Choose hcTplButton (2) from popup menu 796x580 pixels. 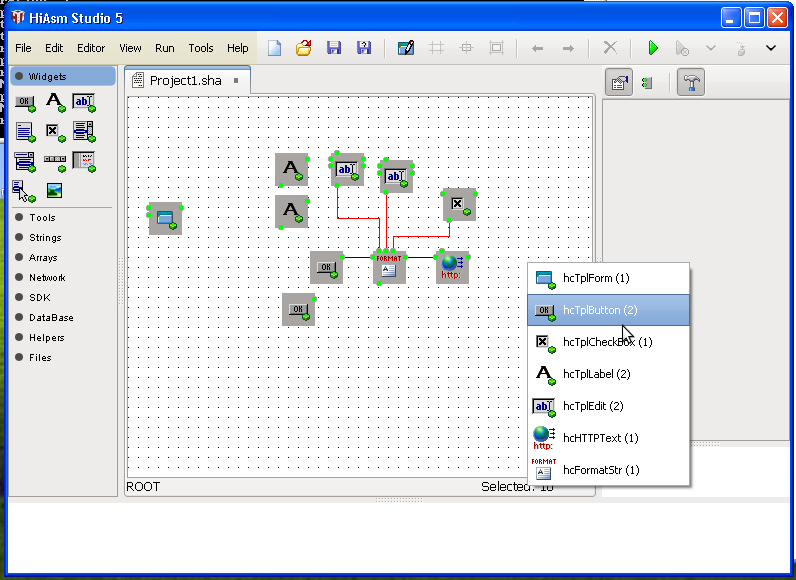[x=608, y=310]
